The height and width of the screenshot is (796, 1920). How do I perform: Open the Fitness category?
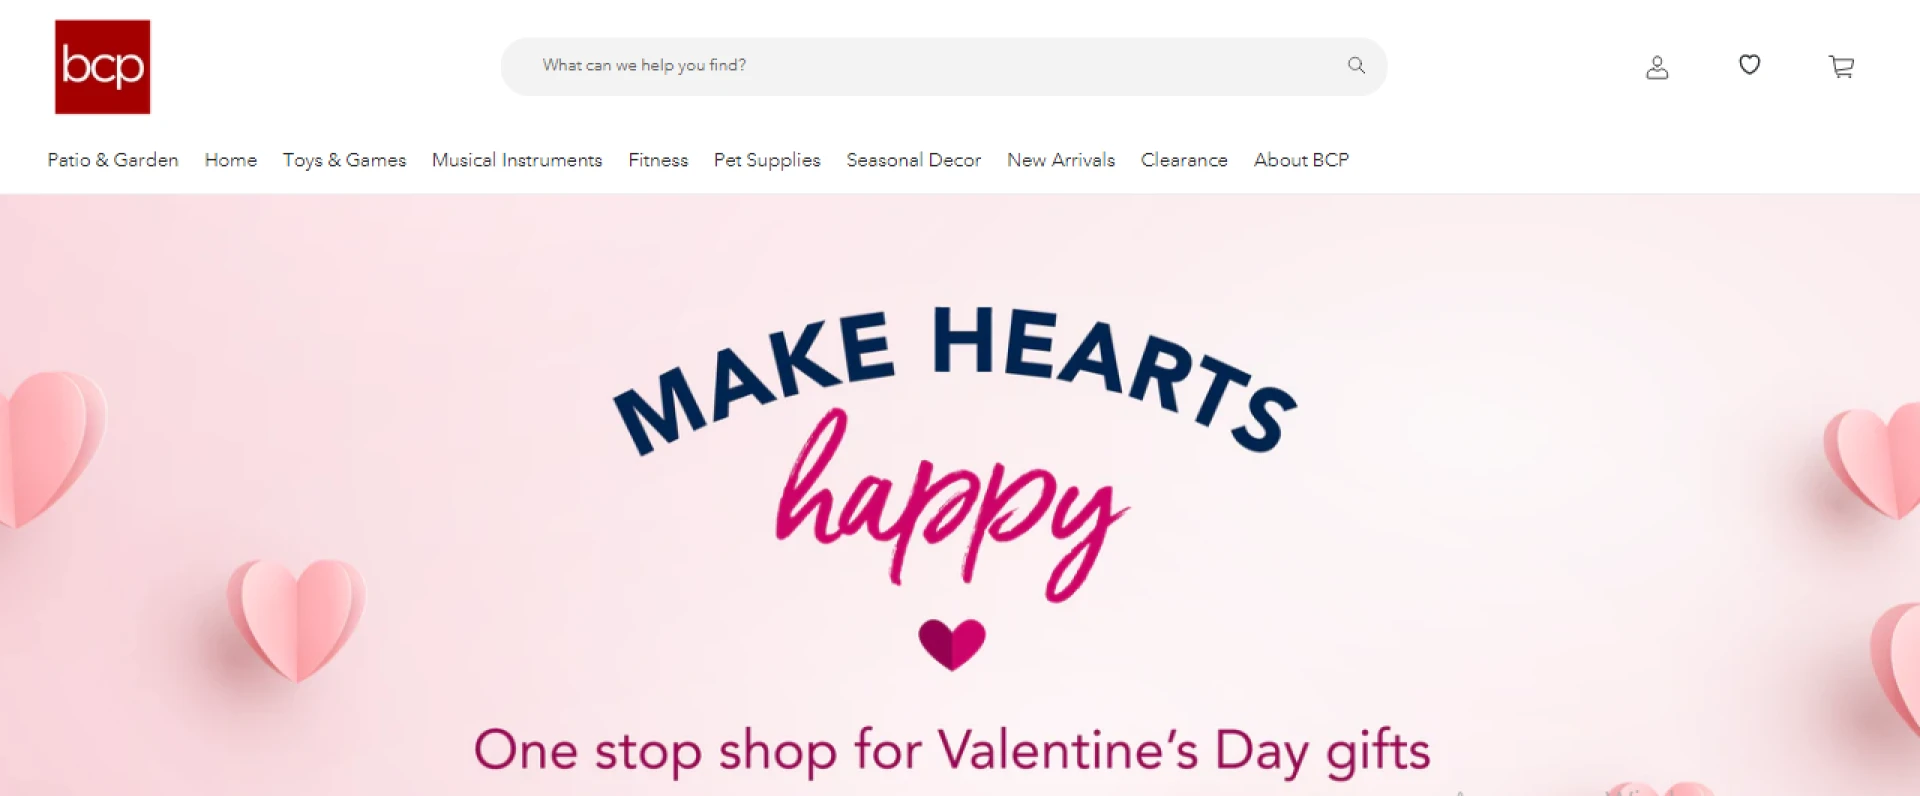(x=658, y=160)
